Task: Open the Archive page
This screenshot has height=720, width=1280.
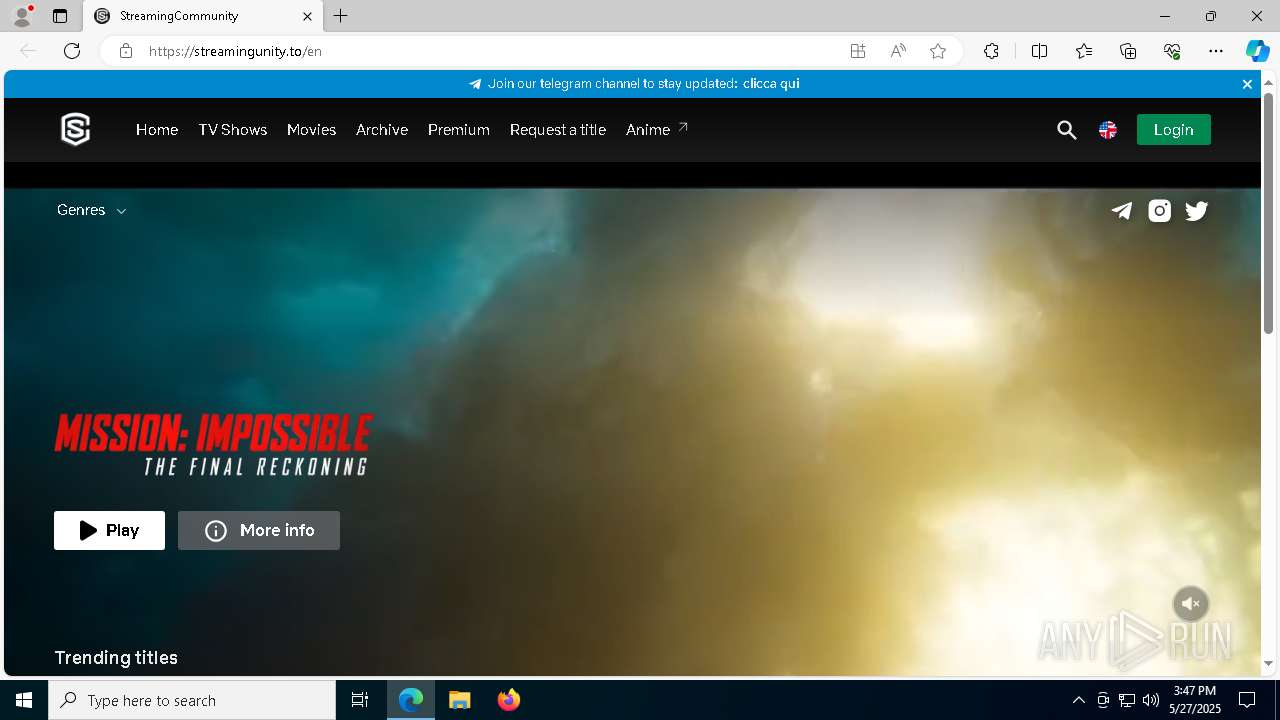Action: point(382,130)
